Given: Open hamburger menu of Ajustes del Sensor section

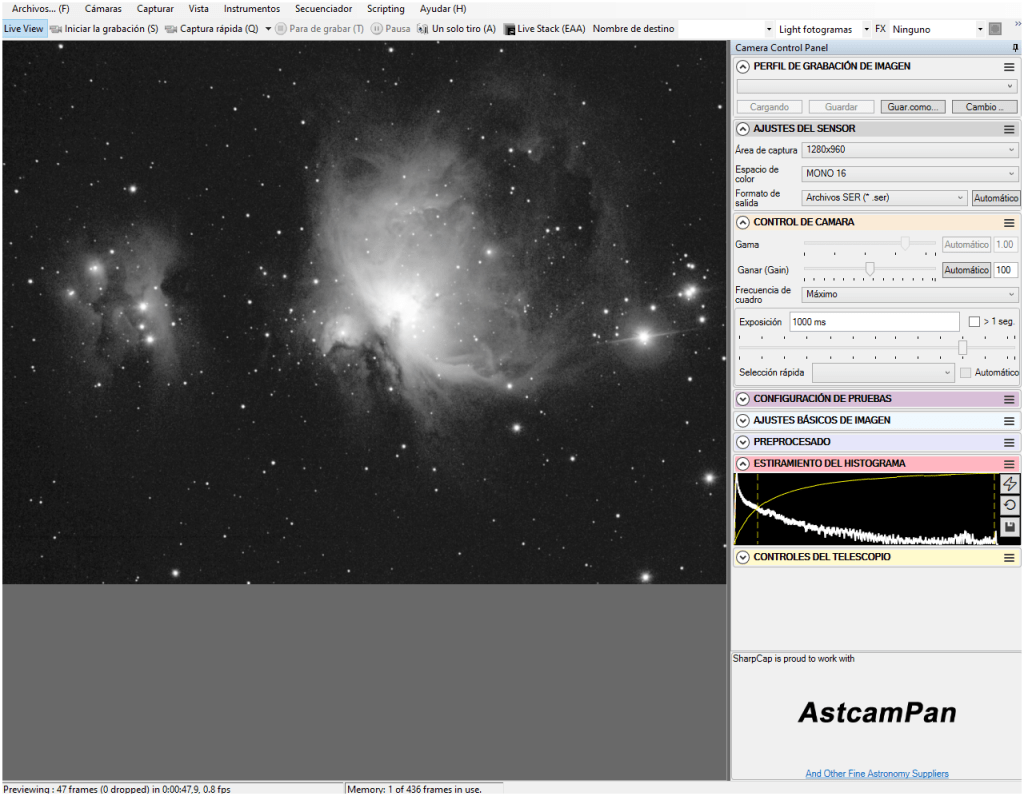Looking at the screenshot, I should [1009, 129].
